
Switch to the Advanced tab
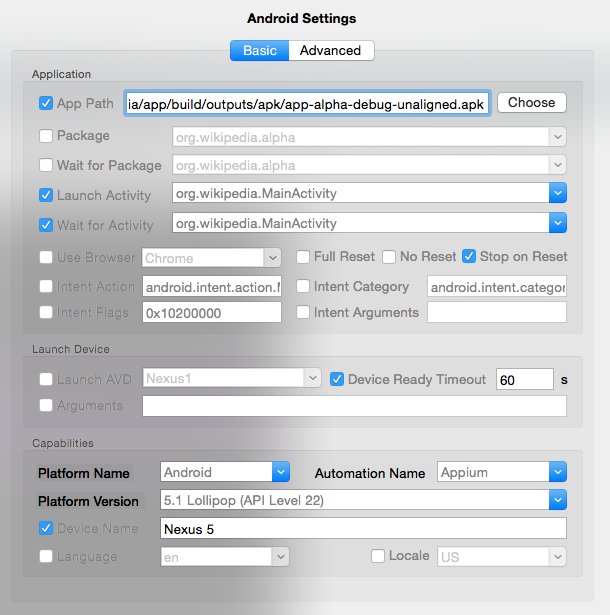[330, 51]
